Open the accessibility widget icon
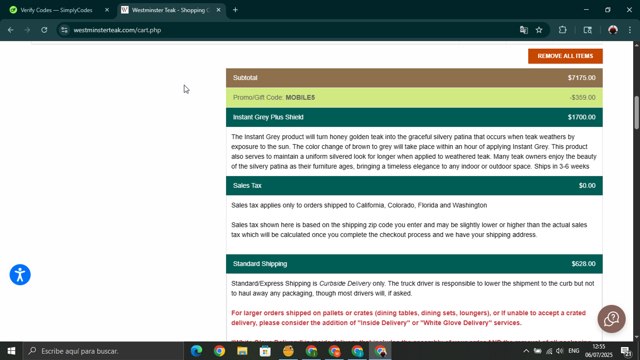The width and height of the screenshot is (640, 360). (20, 275)
